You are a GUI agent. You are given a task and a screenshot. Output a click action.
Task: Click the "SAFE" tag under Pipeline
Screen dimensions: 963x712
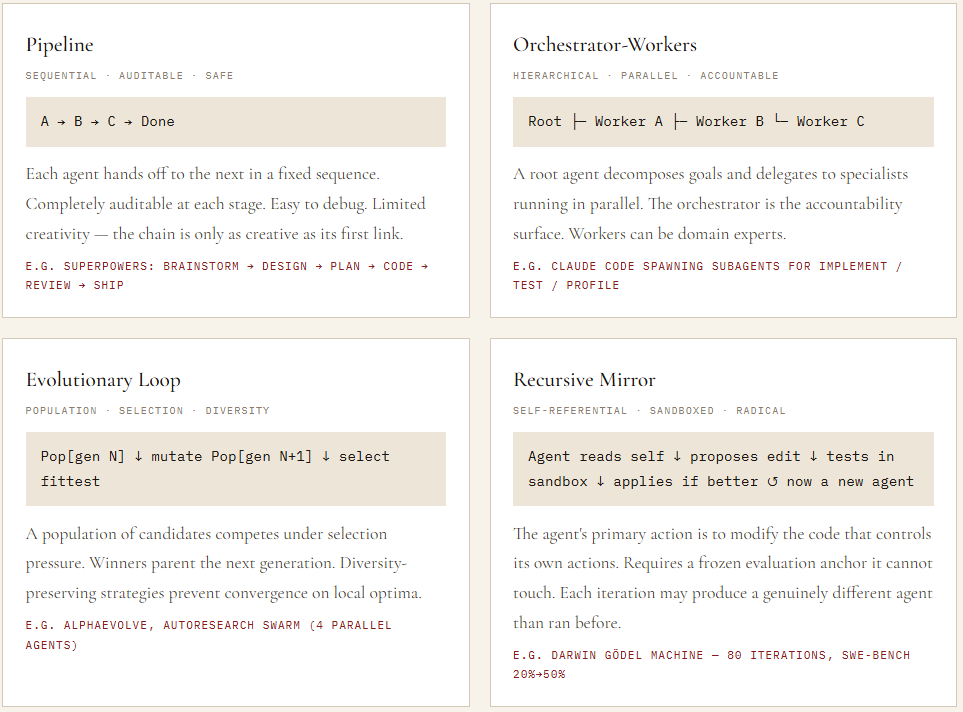tap(219, 76)
